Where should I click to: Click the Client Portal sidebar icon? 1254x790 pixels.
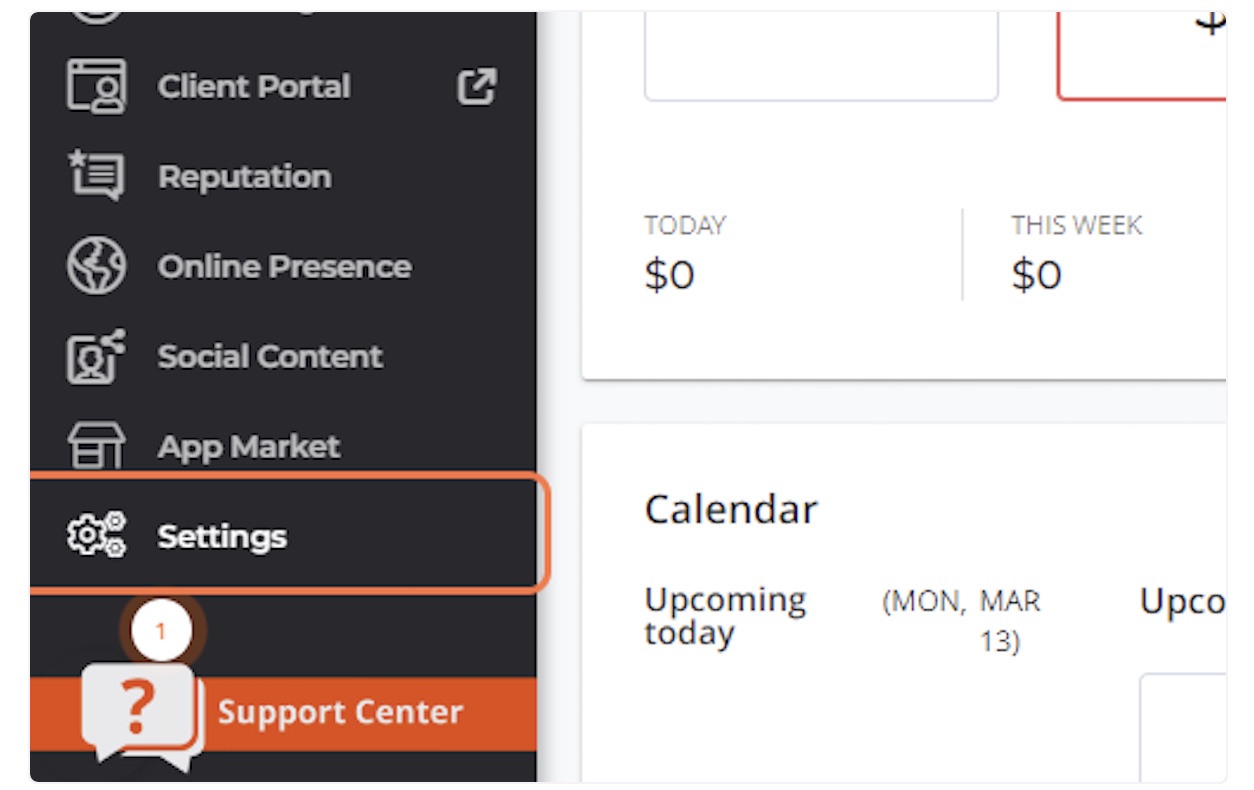96,87
